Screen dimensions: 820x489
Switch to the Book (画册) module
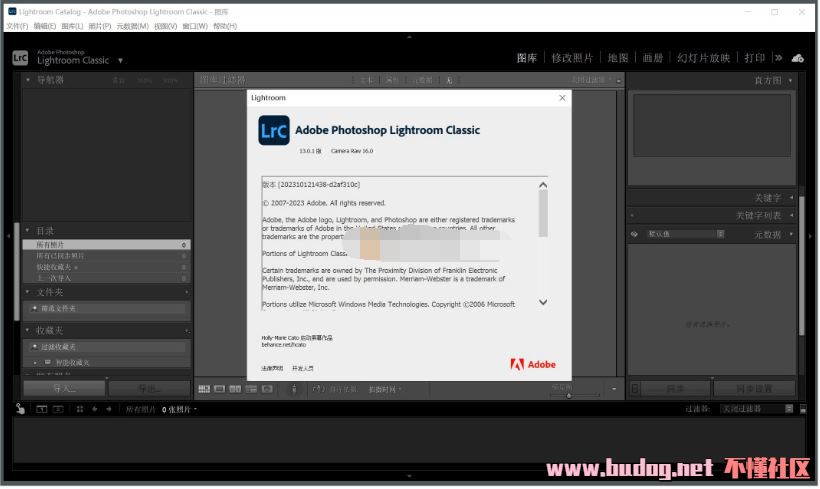pyautogui.click(x=653, y=58)
